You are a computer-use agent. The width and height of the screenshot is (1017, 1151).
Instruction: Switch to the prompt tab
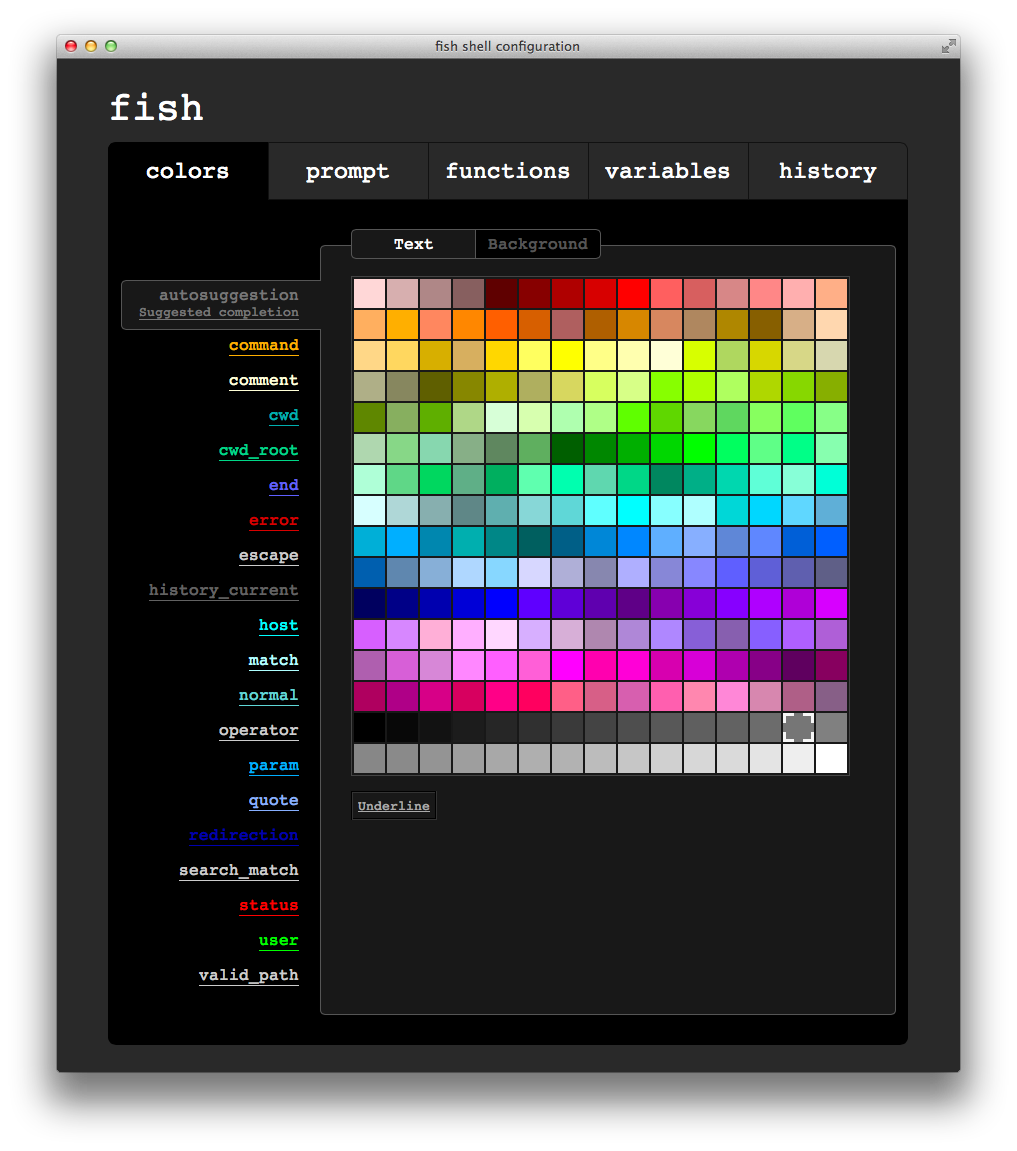pos(348,171)
